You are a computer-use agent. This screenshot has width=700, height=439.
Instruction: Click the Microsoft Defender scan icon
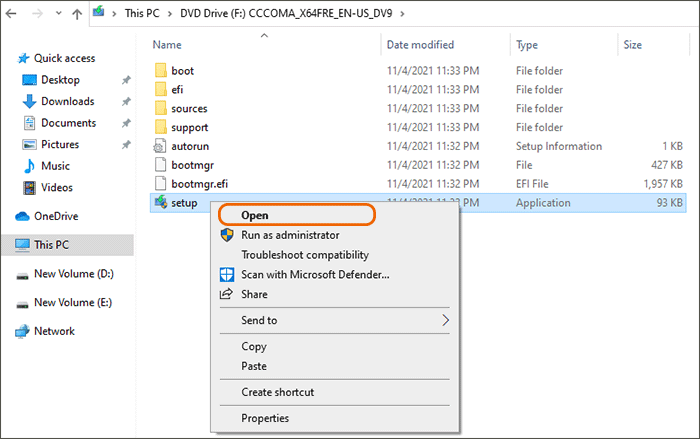(x=226, y=274)
